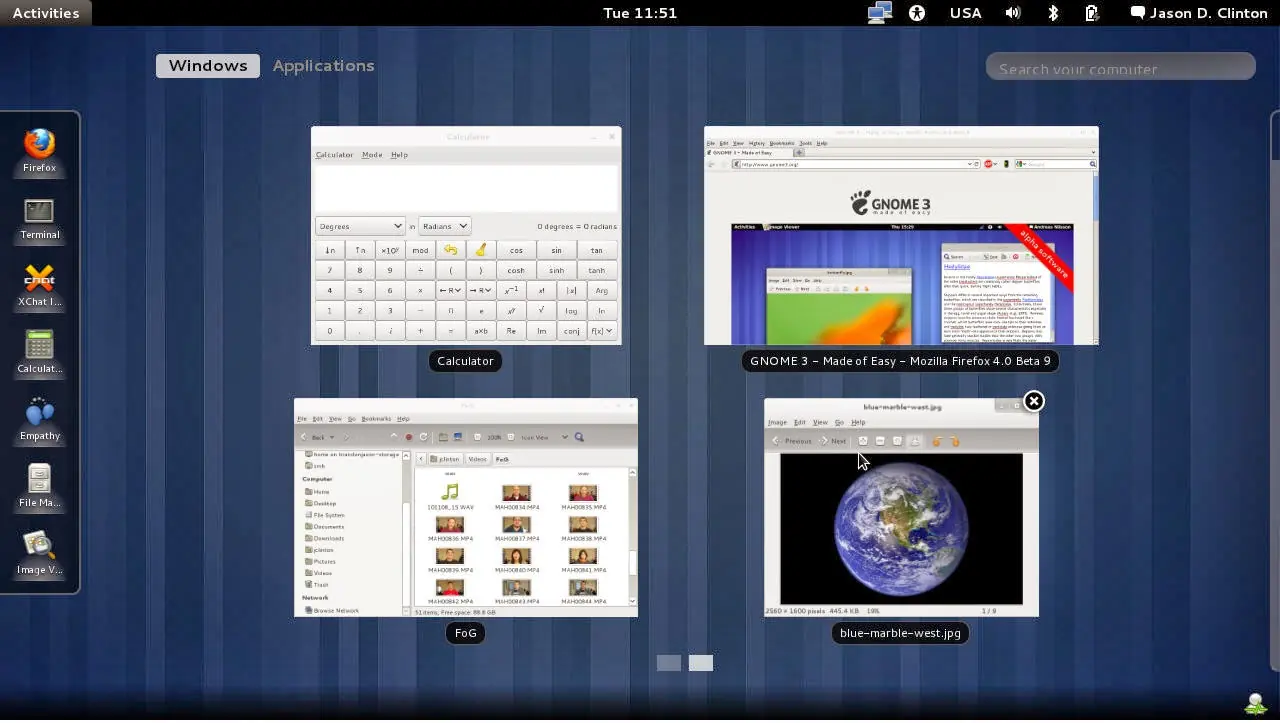
Task: Open the Back history arrow in FoG
Action: pos(333,437)
